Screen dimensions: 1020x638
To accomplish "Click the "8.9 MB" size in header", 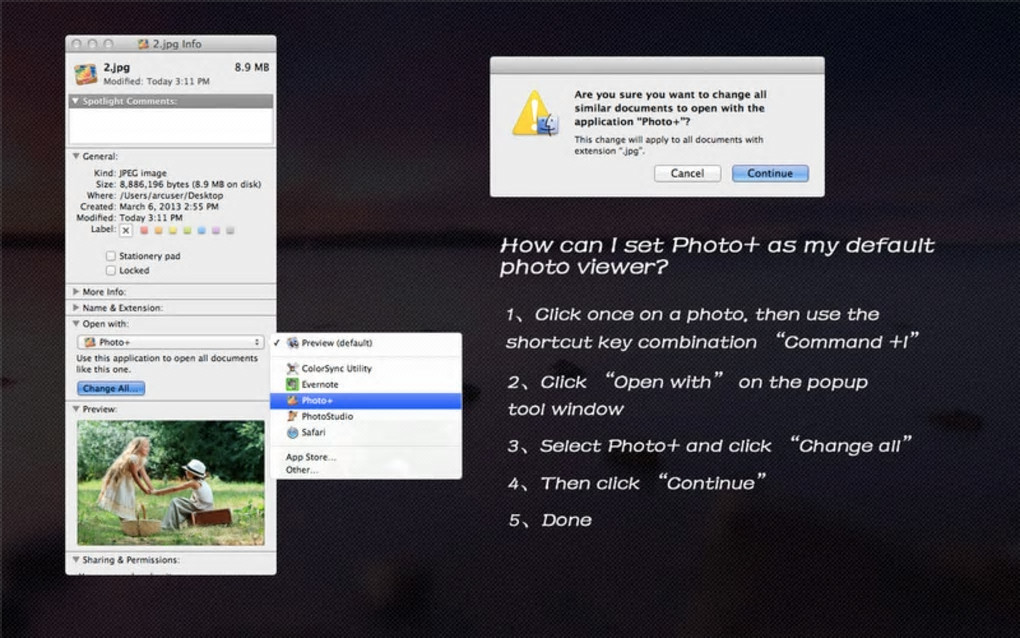I will point(252,67).
